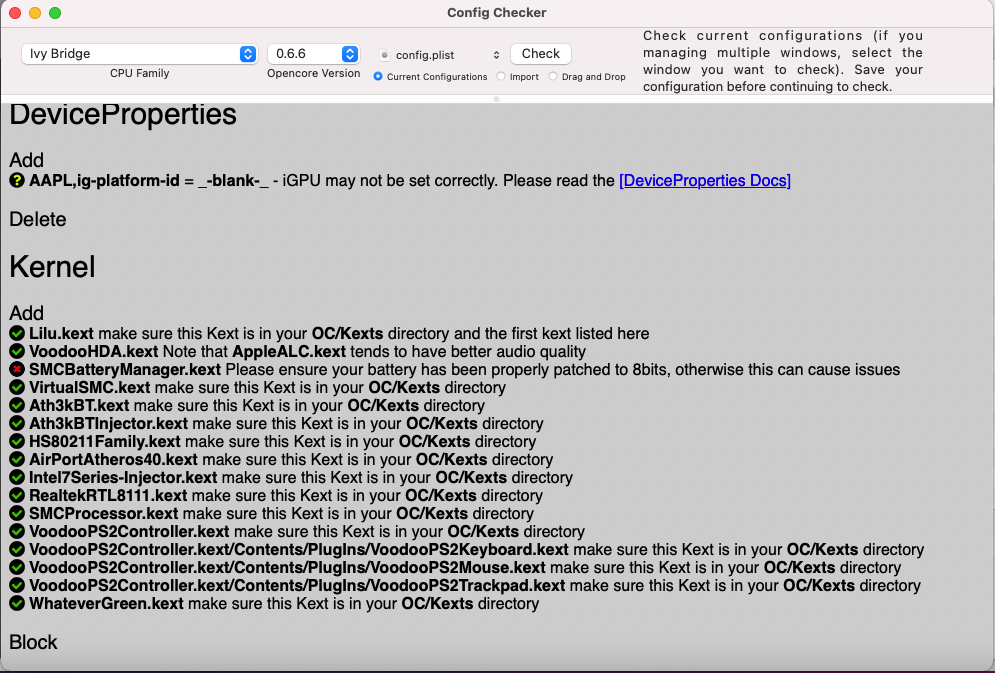
Task: Click the RealtekRTL8111.kext entry text
Action: tap(286, 495)
